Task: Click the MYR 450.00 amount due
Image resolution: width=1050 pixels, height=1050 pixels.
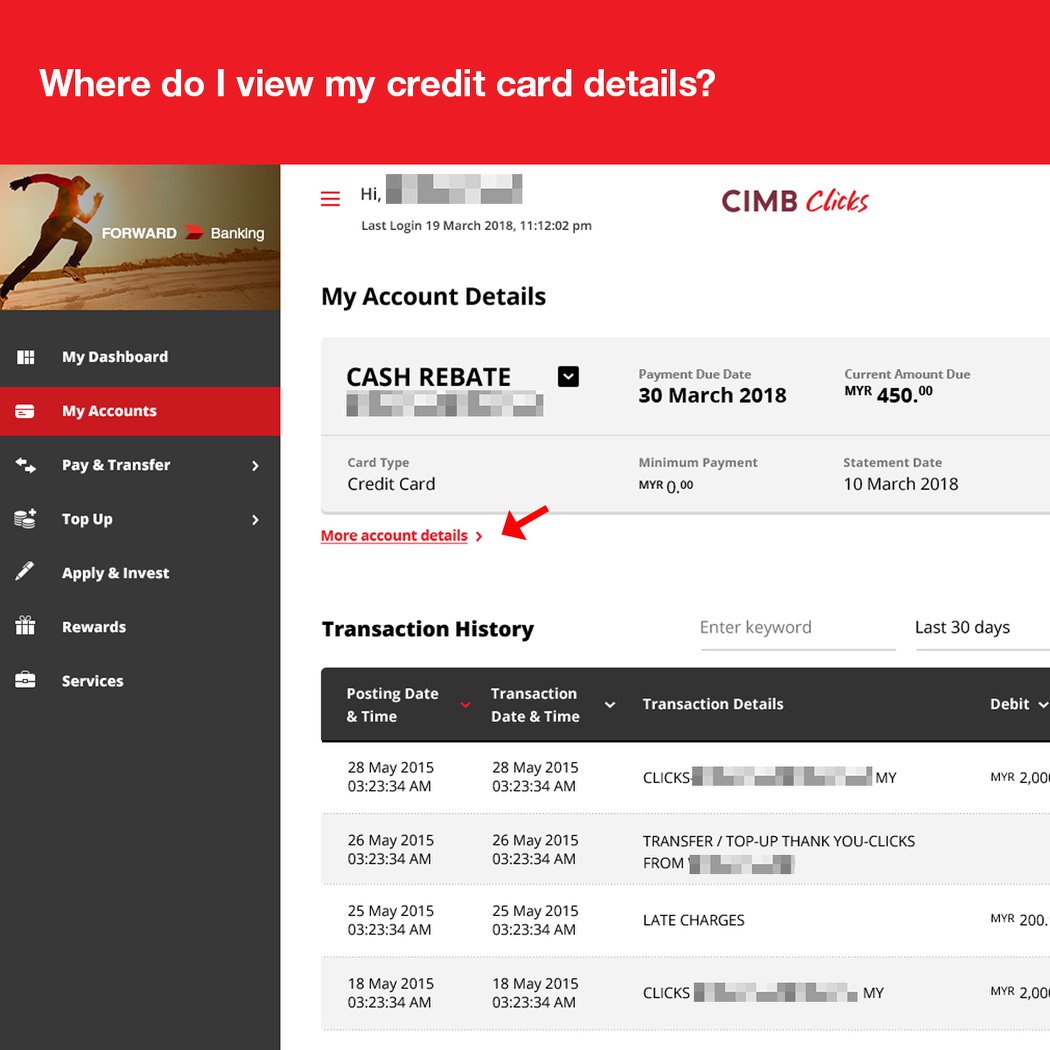Action: 889,394
